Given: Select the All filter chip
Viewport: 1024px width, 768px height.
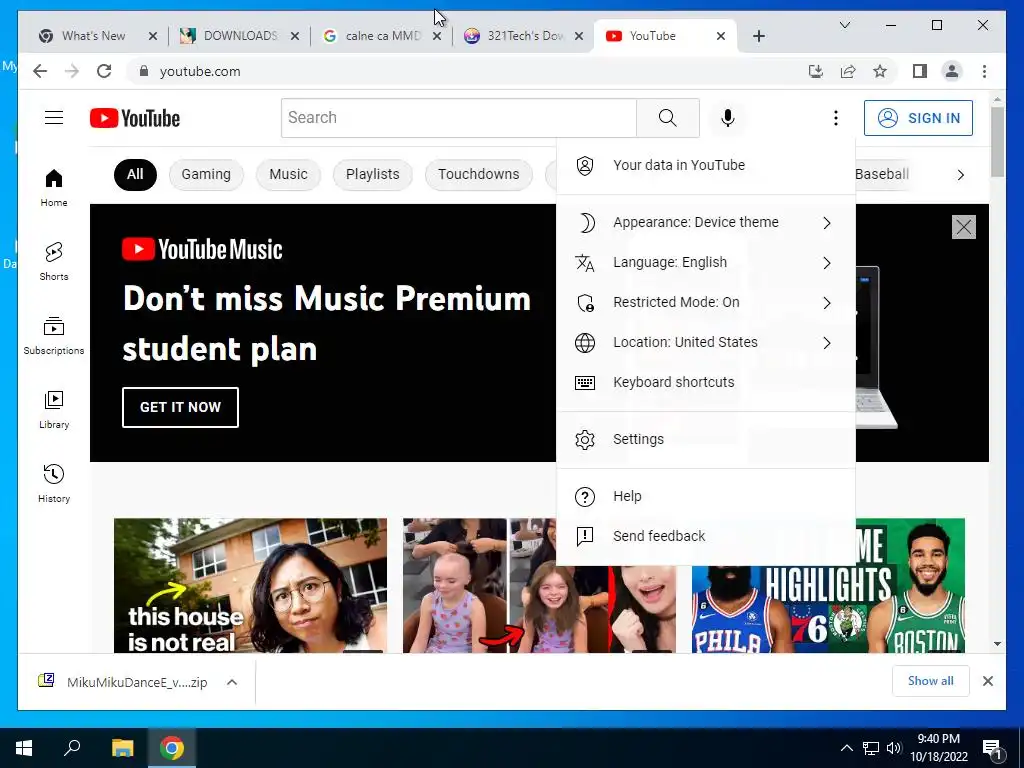Looking at the screenshot, I should tap(135, 174).
